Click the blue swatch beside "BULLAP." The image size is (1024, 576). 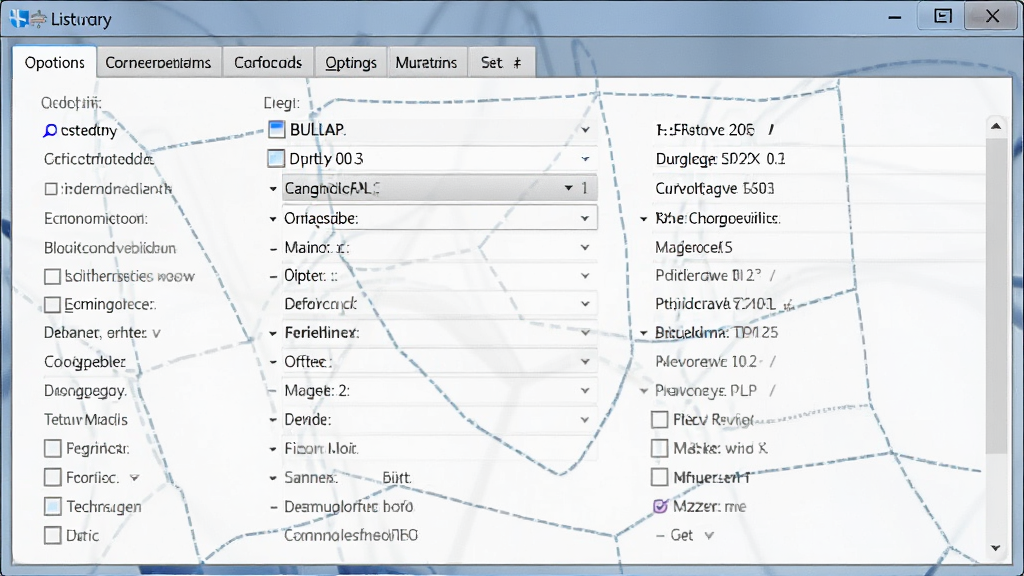[x=276, y=129]
